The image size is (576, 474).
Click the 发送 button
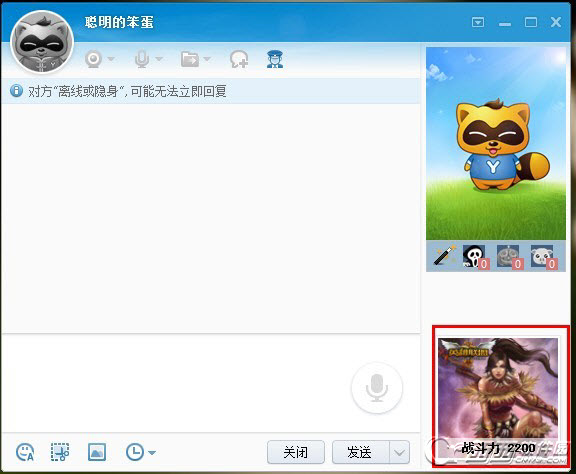point(360,452)
